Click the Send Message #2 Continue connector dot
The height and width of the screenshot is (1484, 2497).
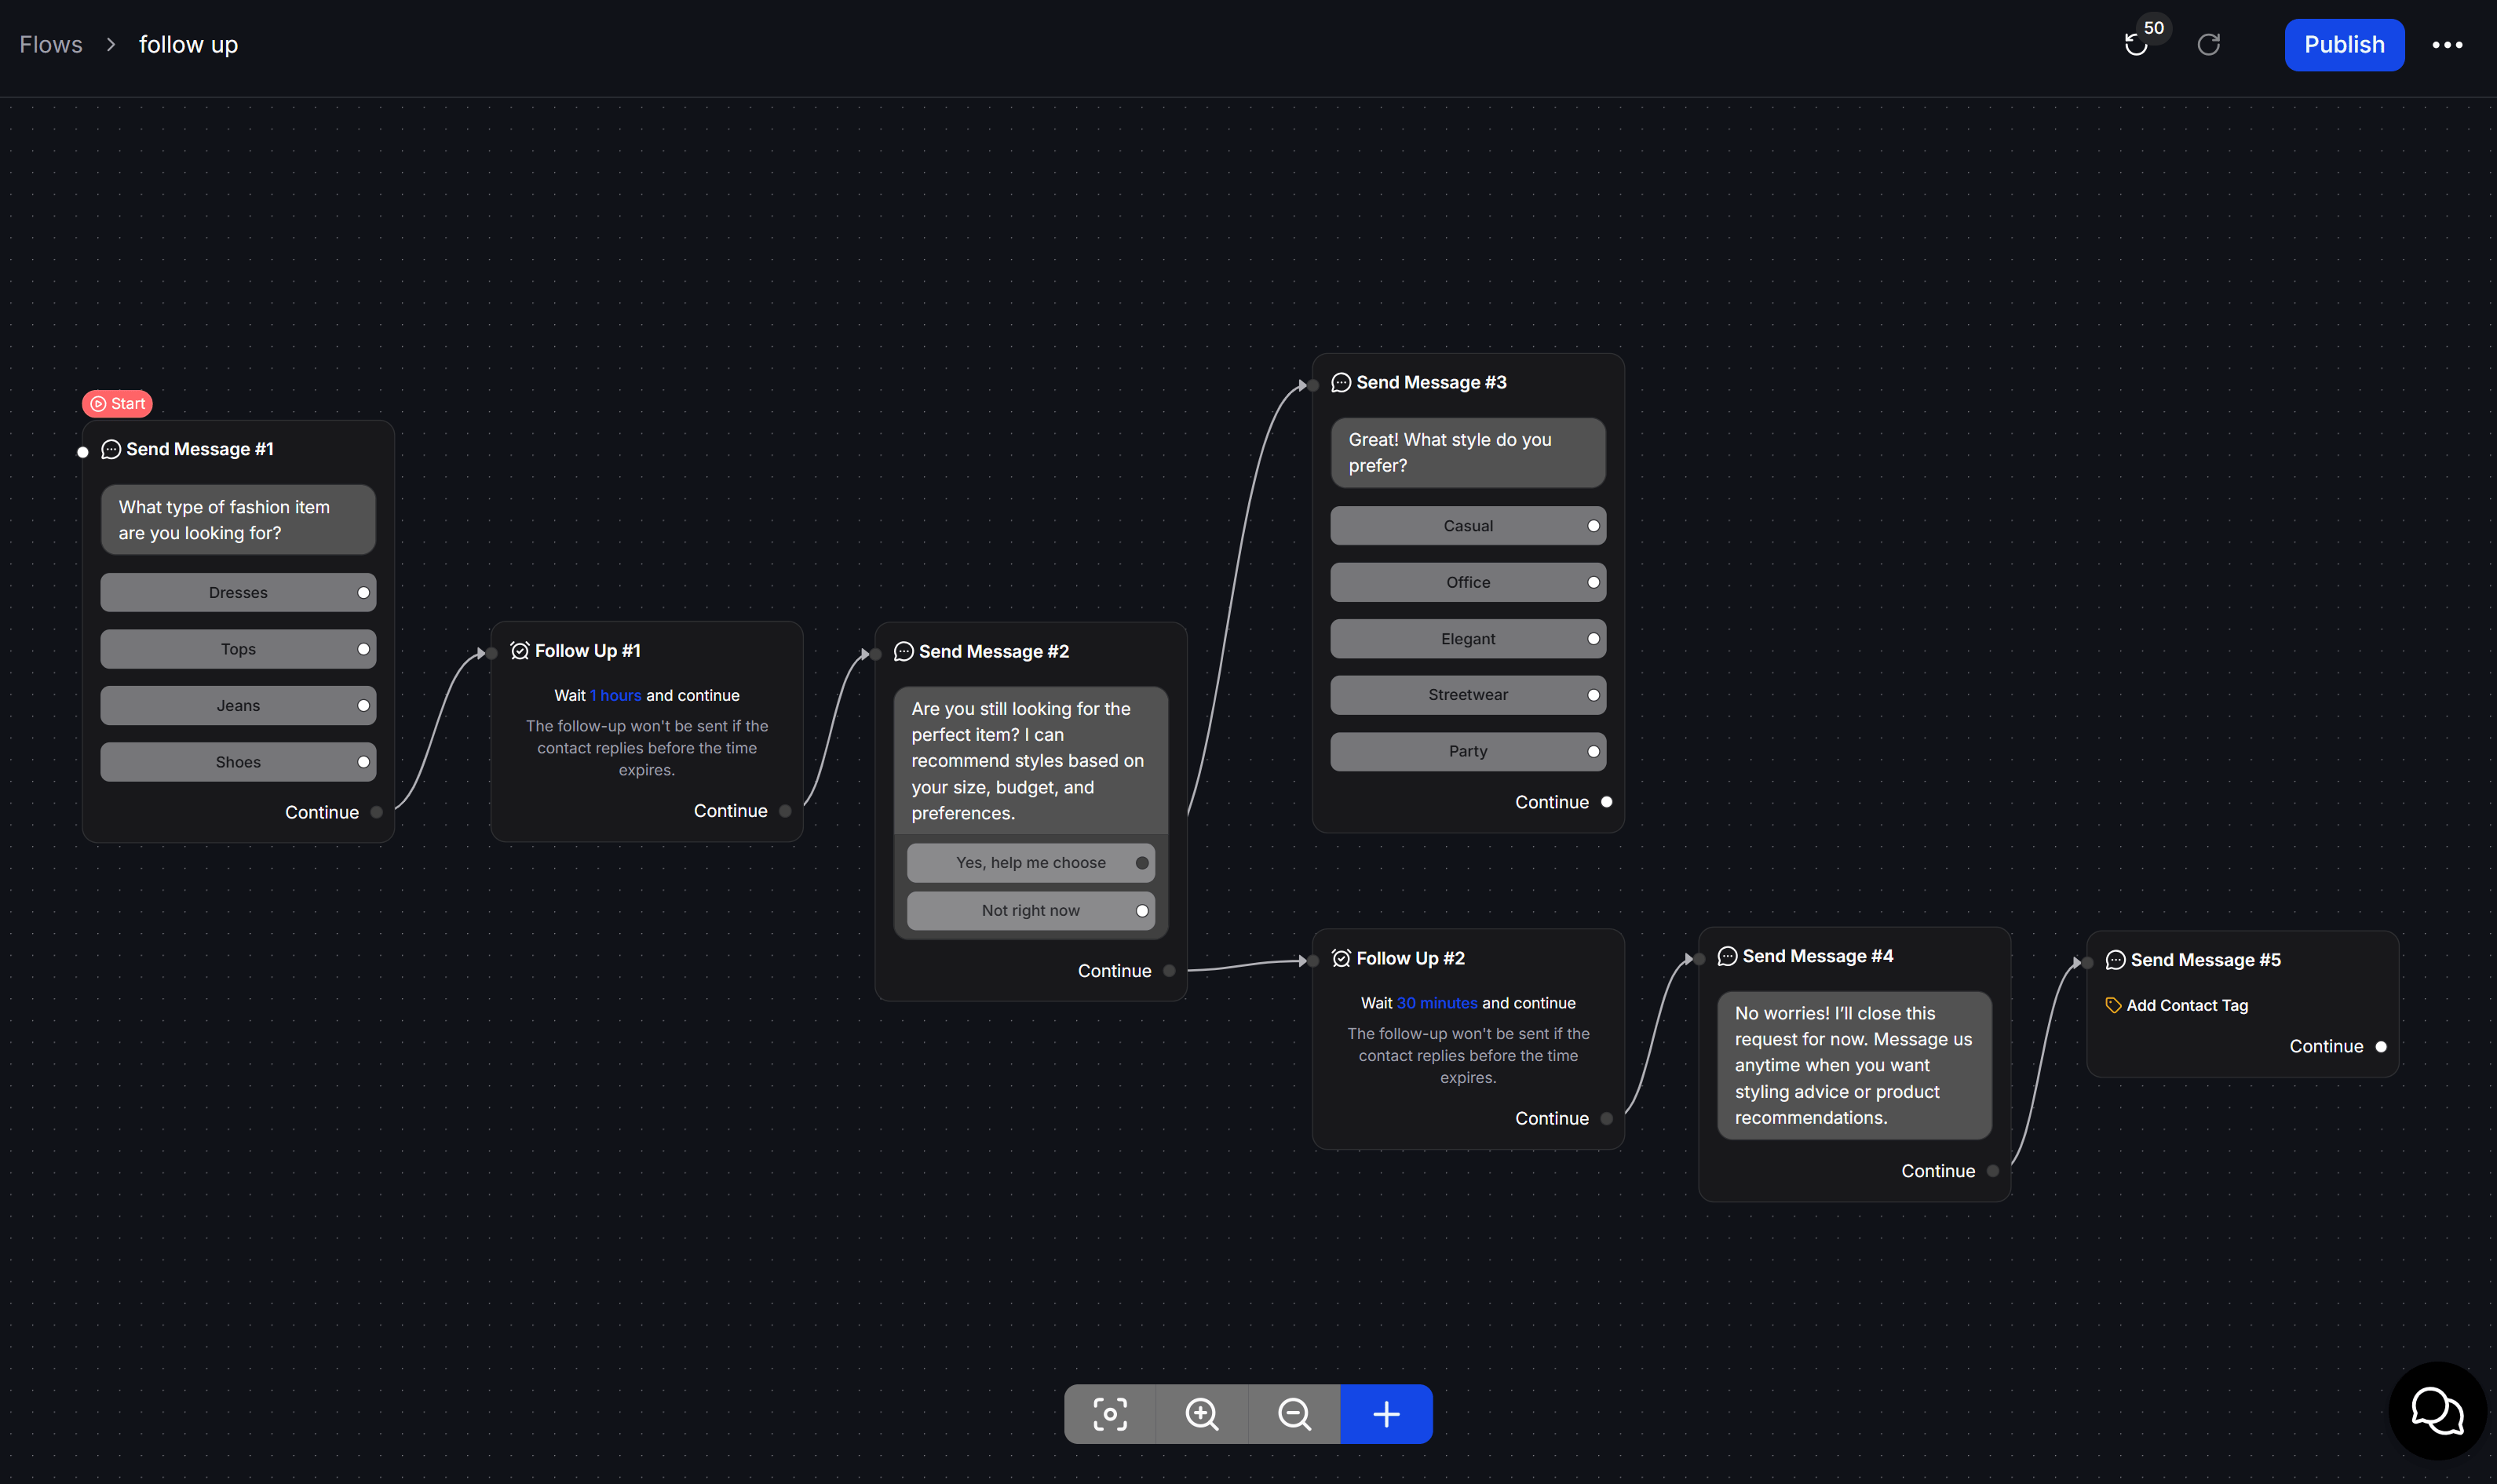pyautogui.click(x=1169, y=972)
